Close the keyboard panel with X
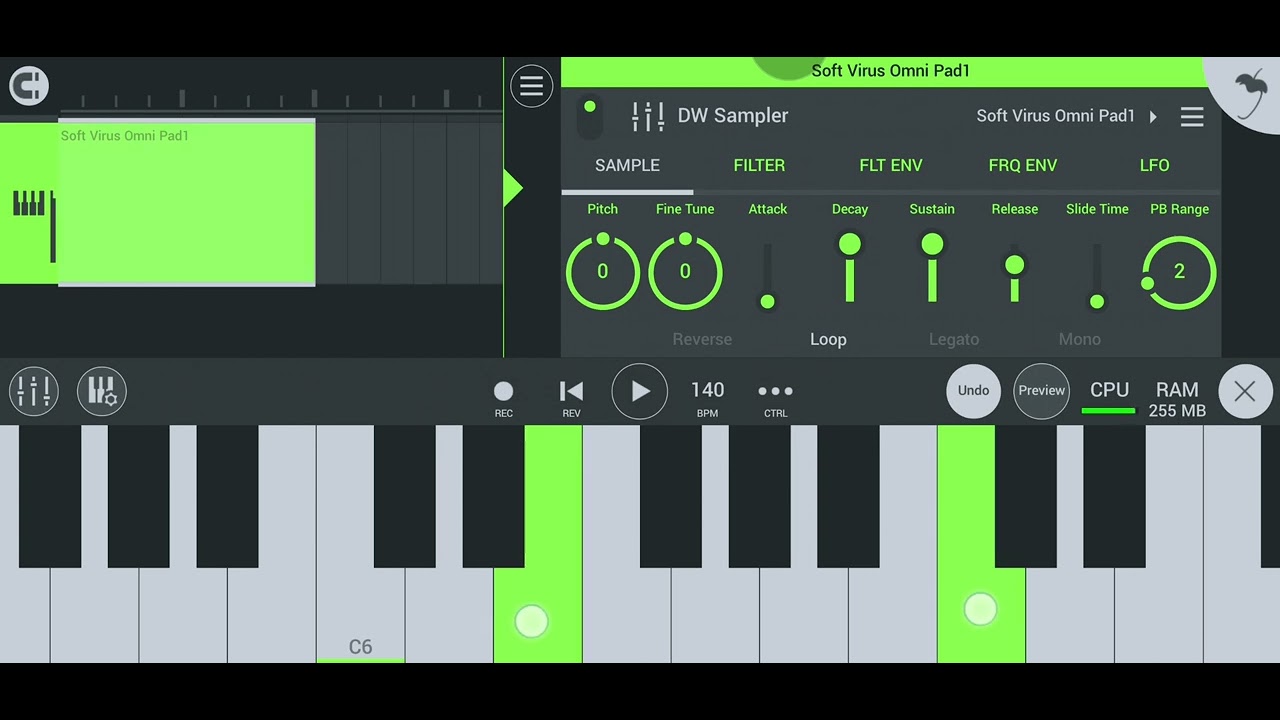1280x720 pixels. pyautogui.click(x=1245, y=391)
